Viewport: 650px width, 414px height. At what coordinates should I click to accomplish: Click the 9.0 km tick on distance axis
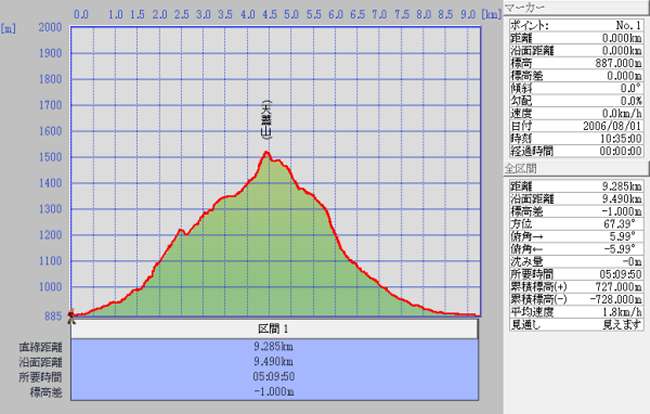pyautogui.click(x=469, y=15)
